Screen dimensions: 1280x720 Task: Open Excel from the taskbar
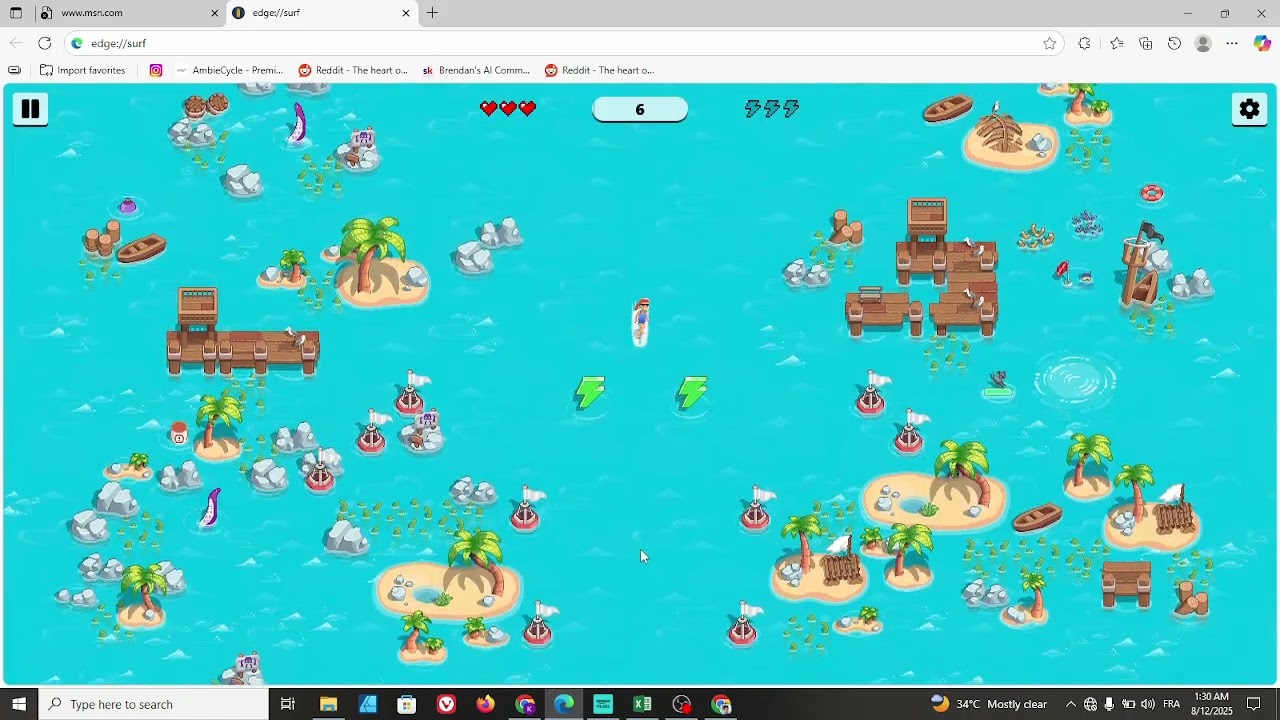(642, 704)
